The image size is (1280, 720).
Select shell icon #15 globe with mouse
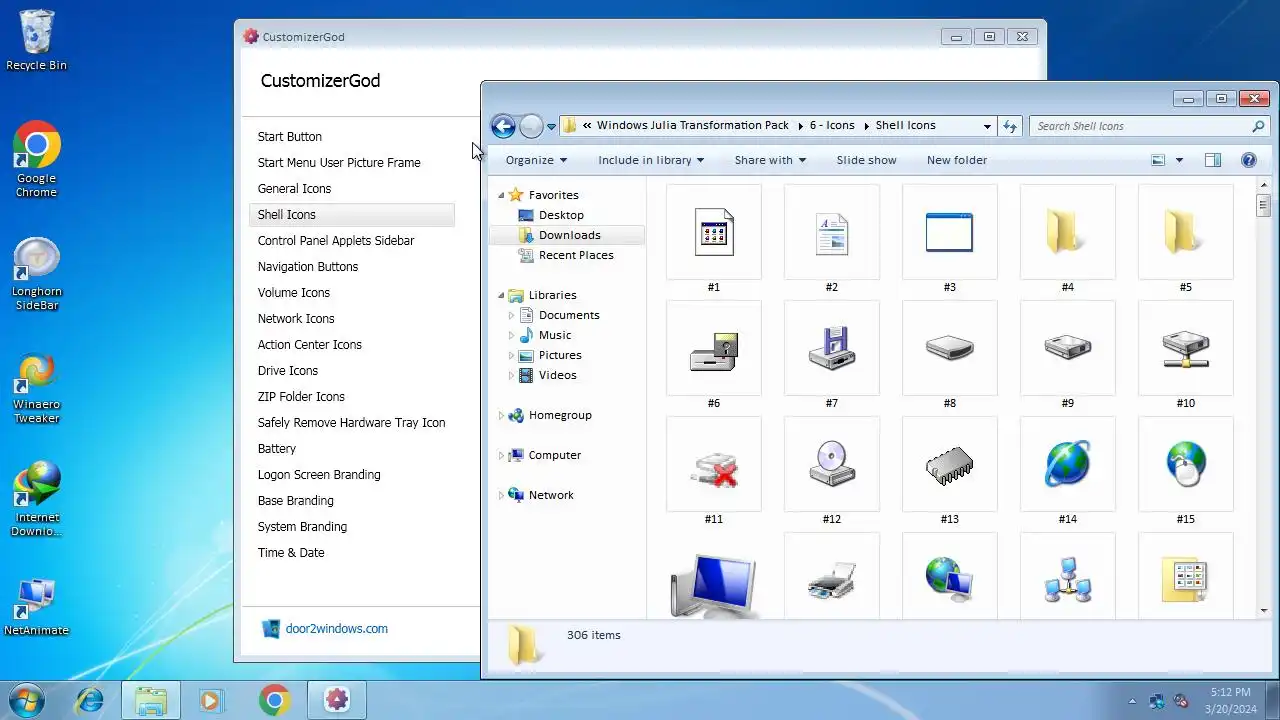(x=1186, y=464)
